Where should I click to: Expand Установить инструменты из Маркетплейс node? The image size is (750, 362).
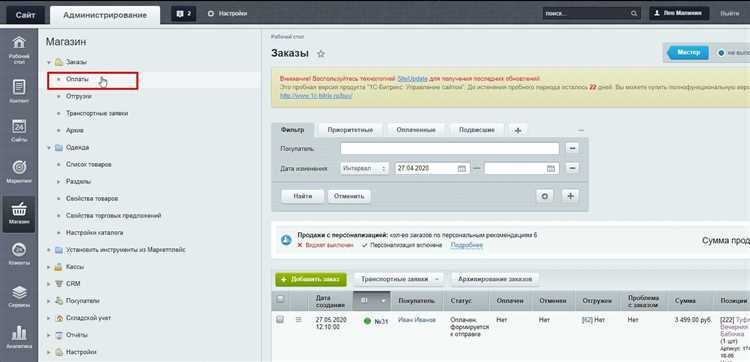click(x=49, y=250)
